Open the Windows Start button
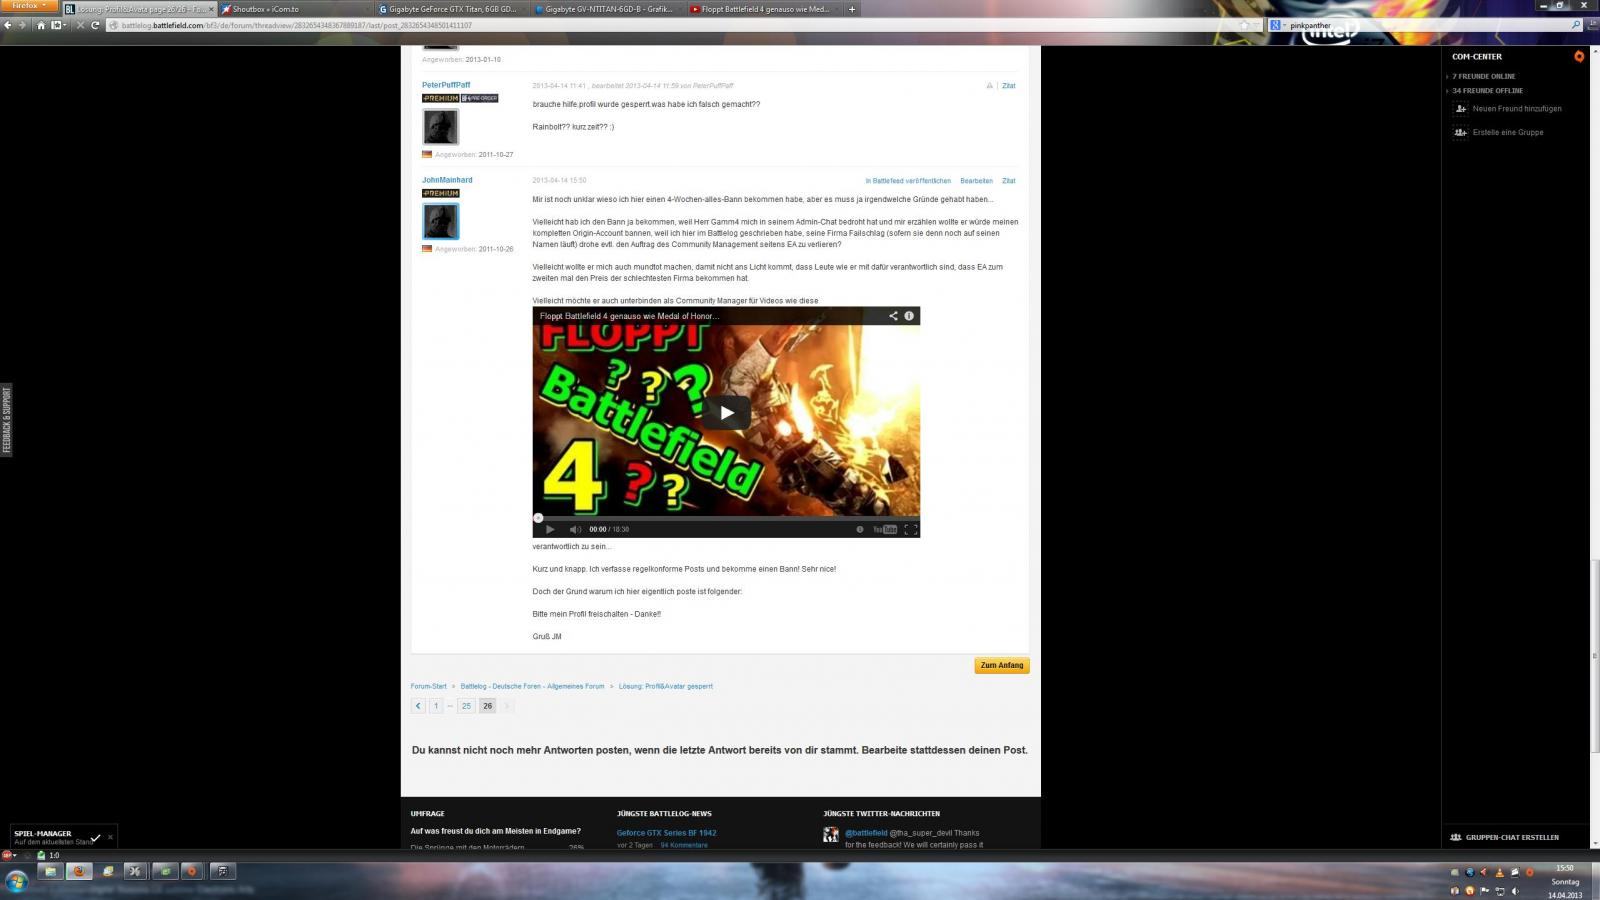 [x=16, y=881]
